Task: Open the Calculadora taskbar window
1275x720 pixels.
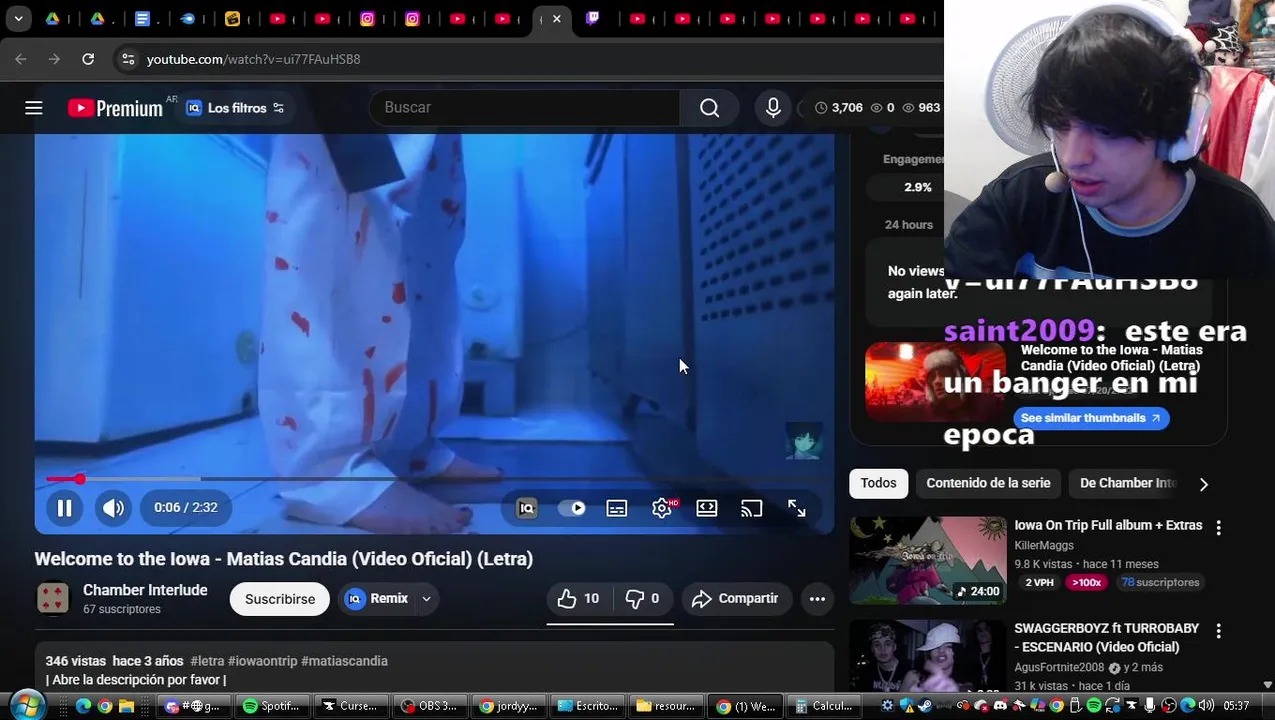Action: click(x=823, y=706)
